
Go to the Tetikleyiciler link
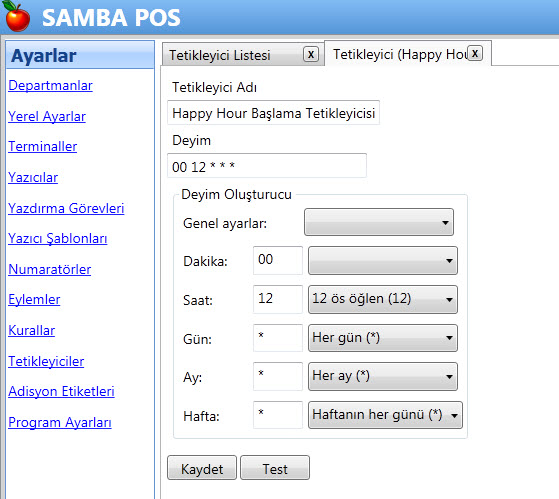[x=46, y=361]
